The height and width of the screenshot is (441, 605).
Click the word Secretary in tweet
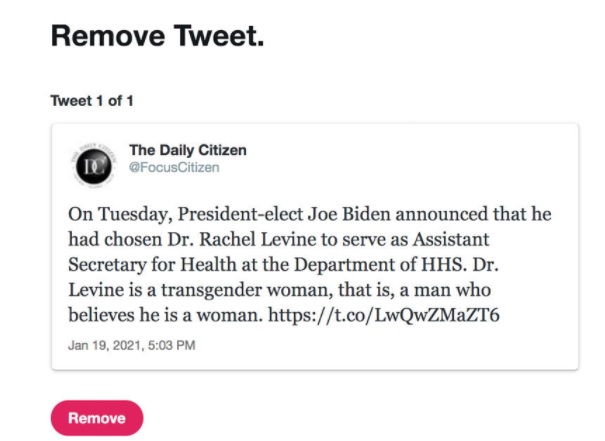pyautogui.click(x=107, y=265)
